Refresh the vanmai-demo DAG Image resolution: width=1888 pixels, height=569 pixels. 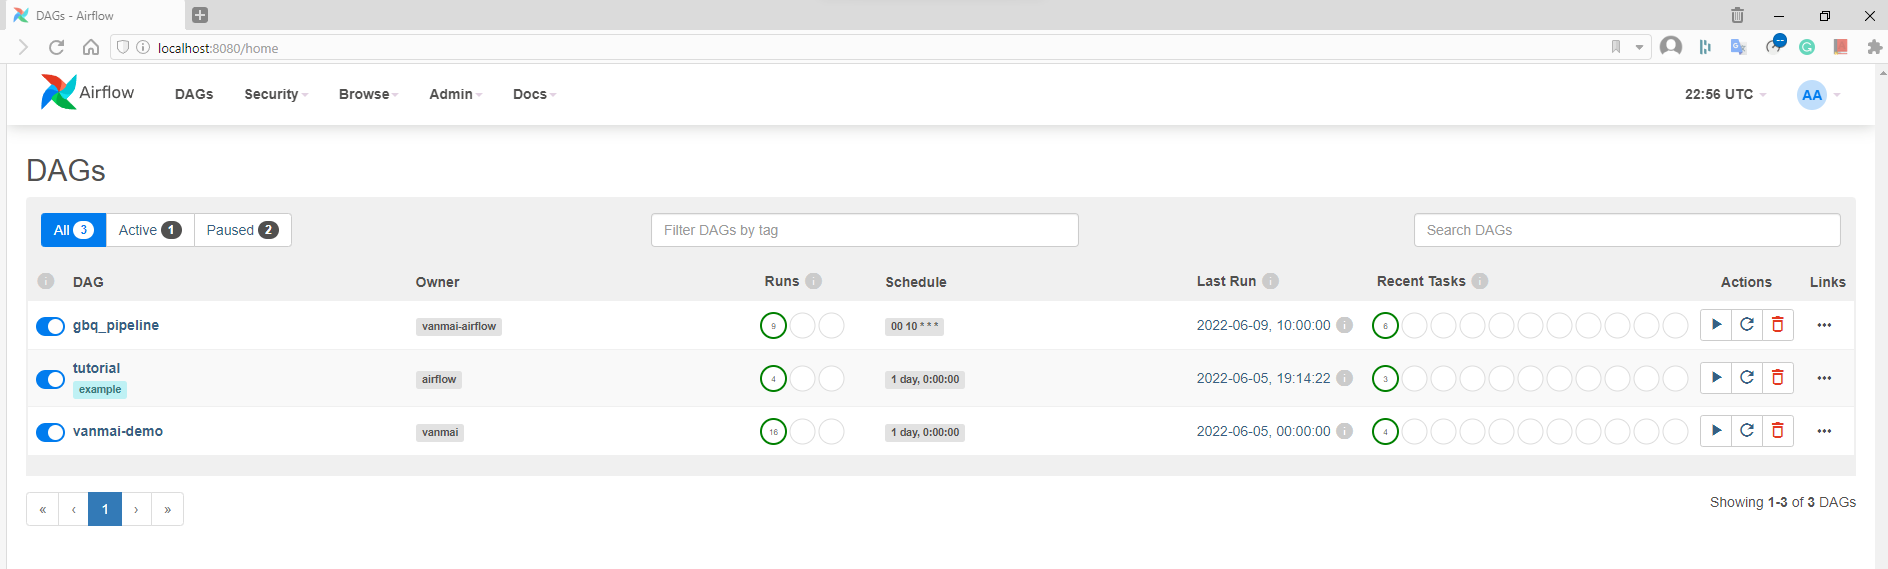[1747, 431]
